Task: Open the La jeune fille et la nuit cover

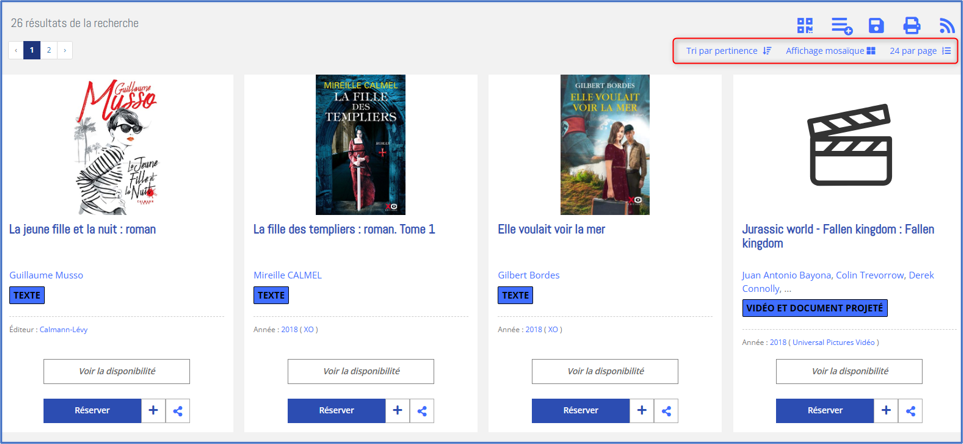Action: pyautogui.click(x=116, y=145)
